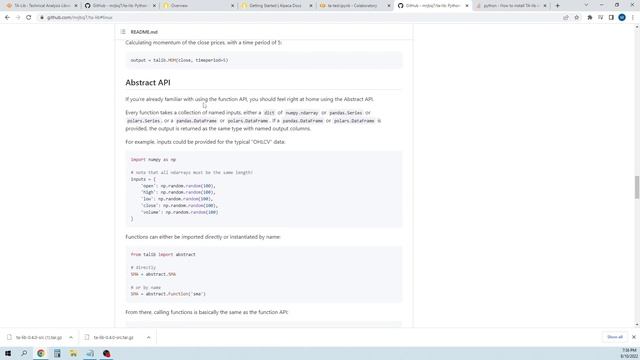This screenshot has width=640, height=360.
Task: Open Windows taskbar search
Action: [x=24, y=353]
